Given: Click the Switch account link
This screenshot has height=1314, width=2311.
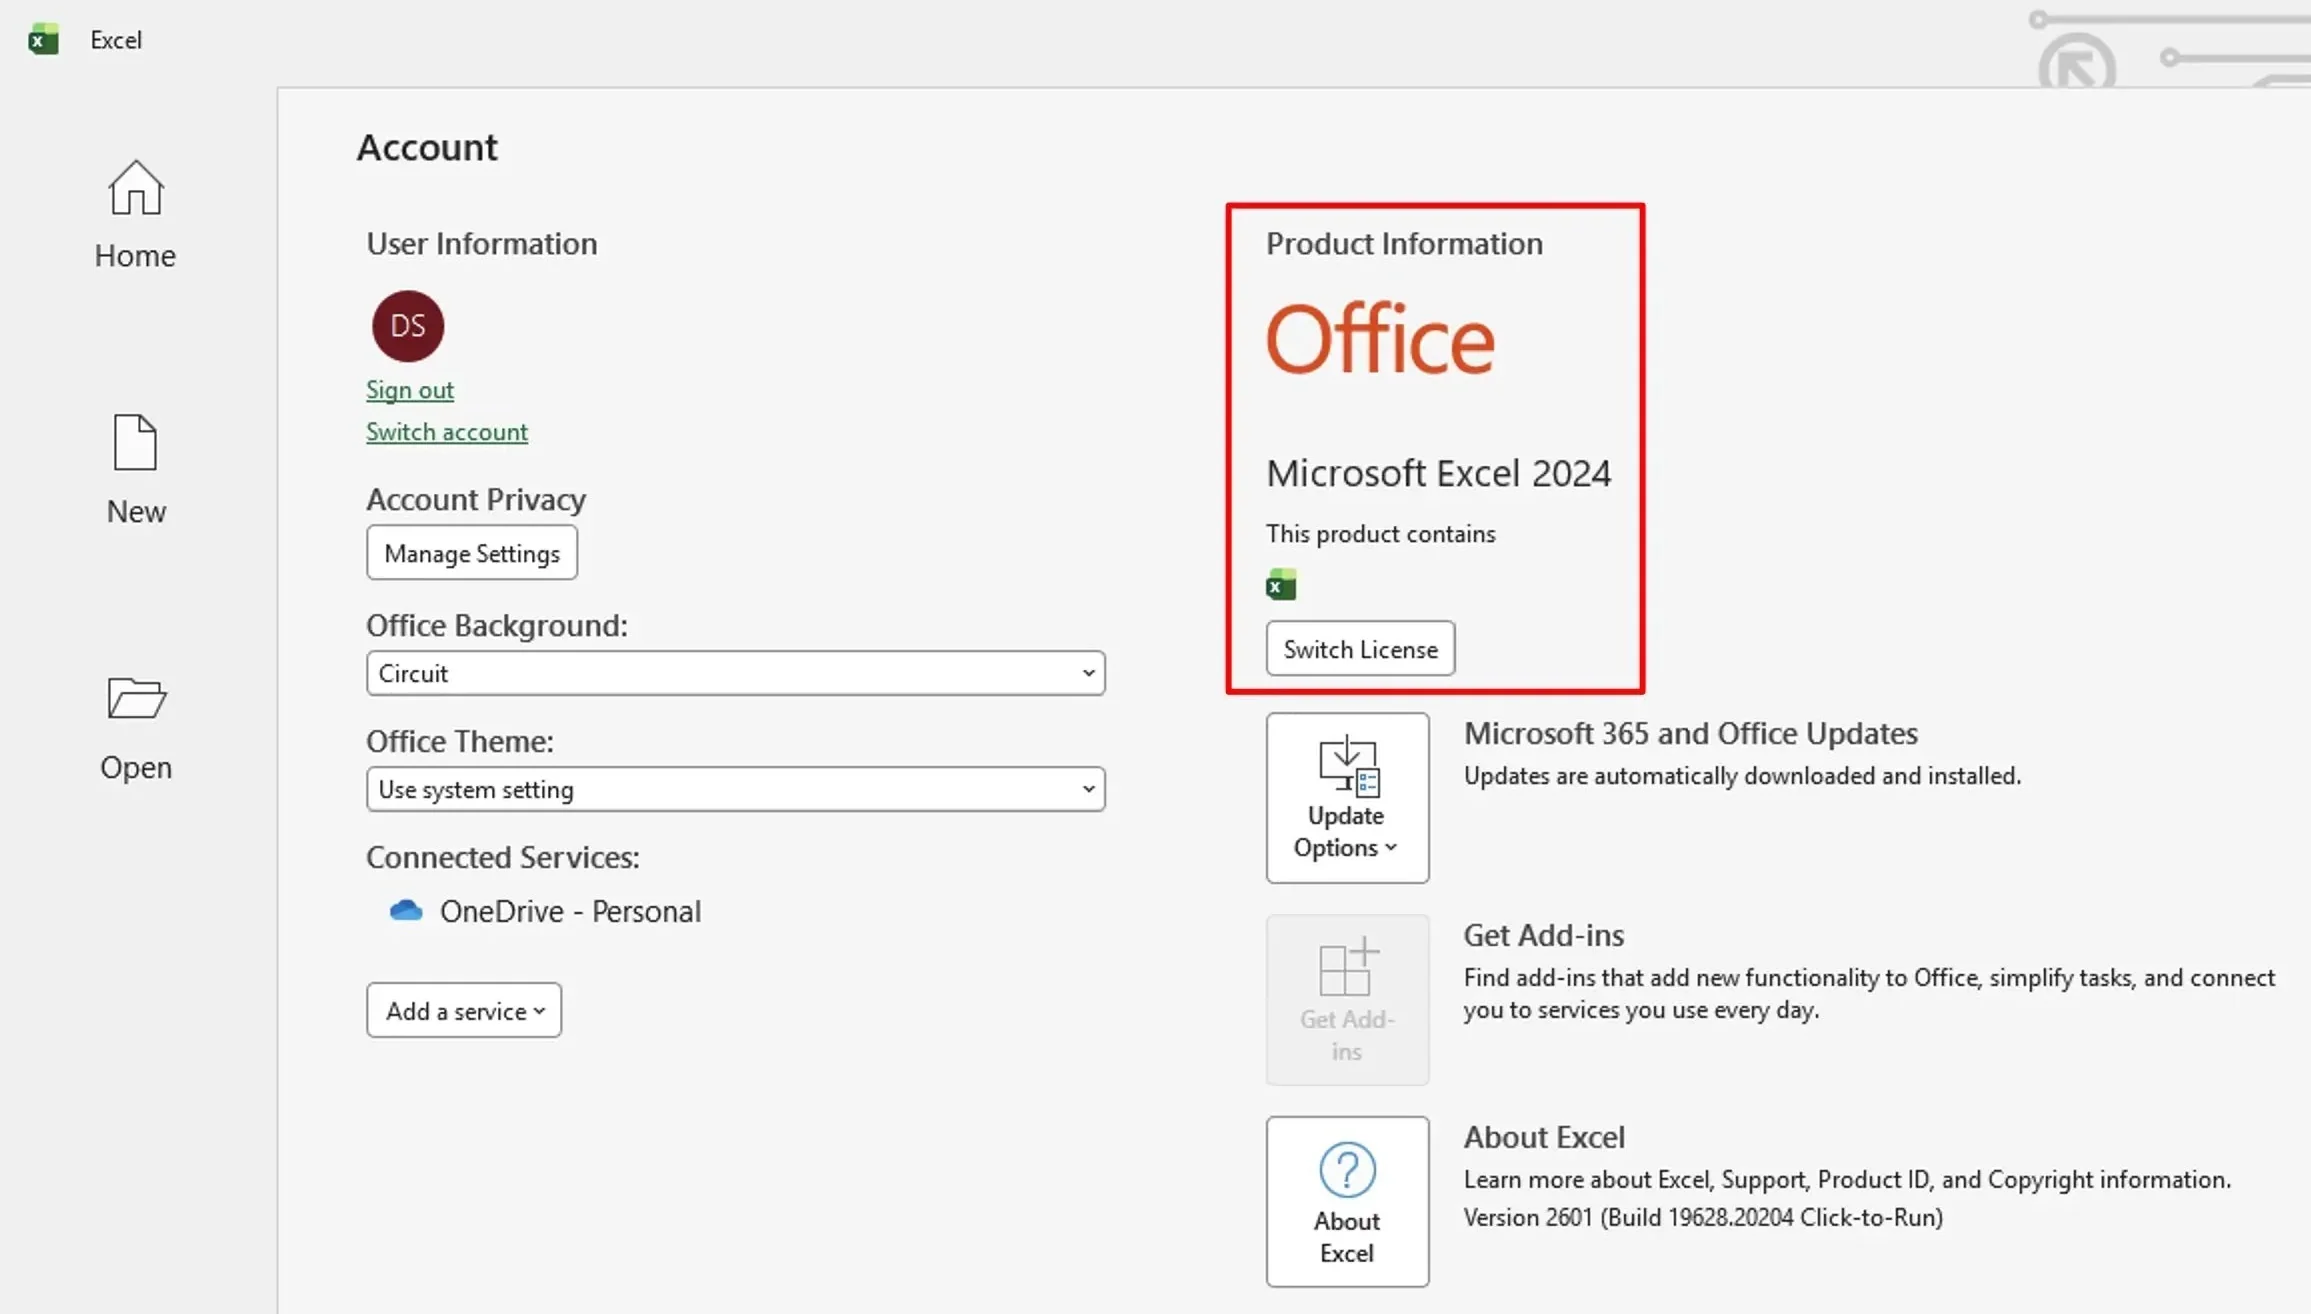Looking at the screenshot, I should 447,432.
